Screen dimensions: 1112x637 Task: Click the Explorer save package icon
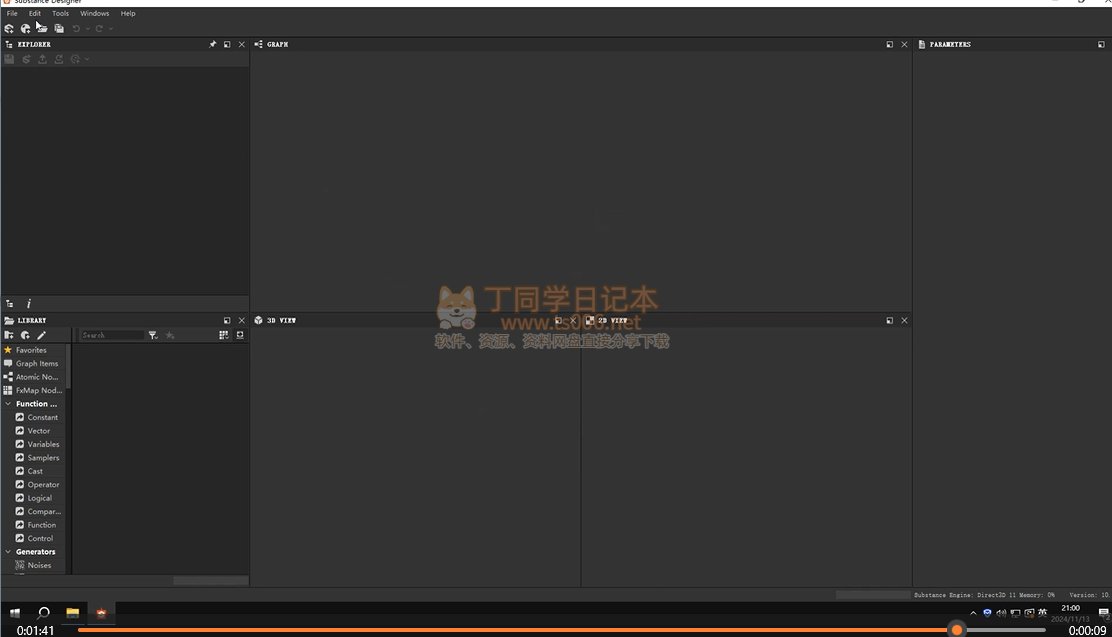pyautogui.click(x=9, y=59)
